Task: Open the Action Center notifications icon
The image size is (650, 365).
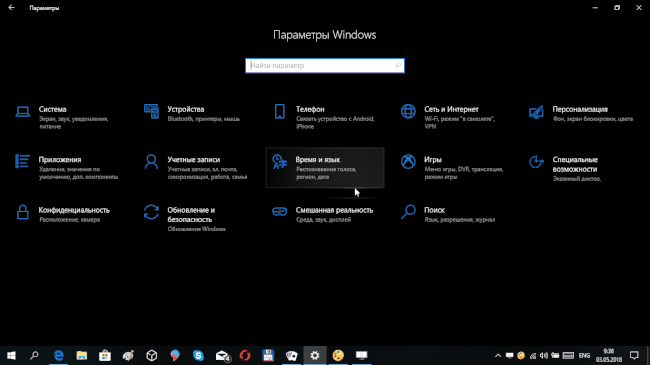Action: pos(634,355)
